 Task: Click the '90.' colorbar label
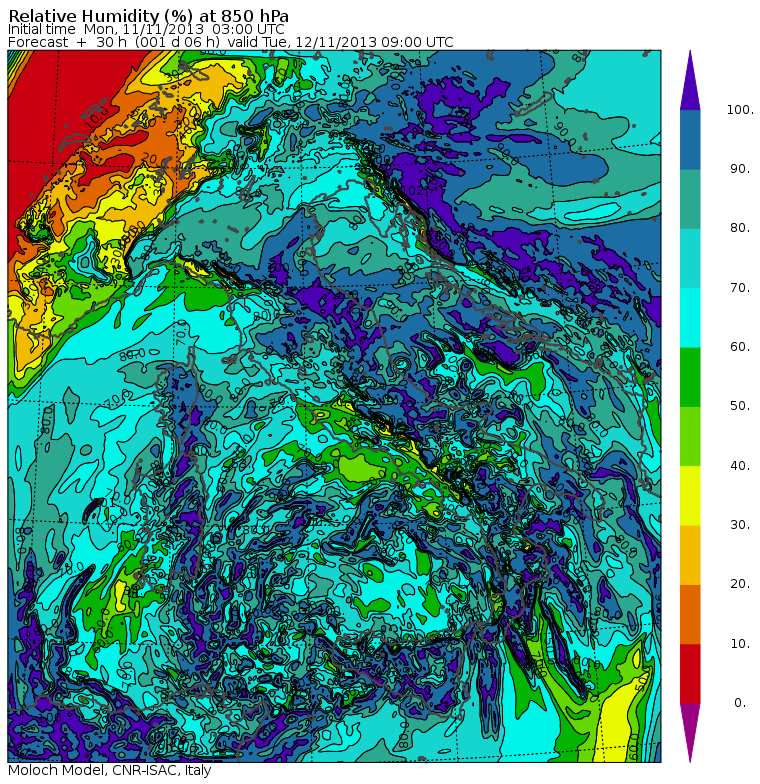pyautogui.click(x=740, y=169)
